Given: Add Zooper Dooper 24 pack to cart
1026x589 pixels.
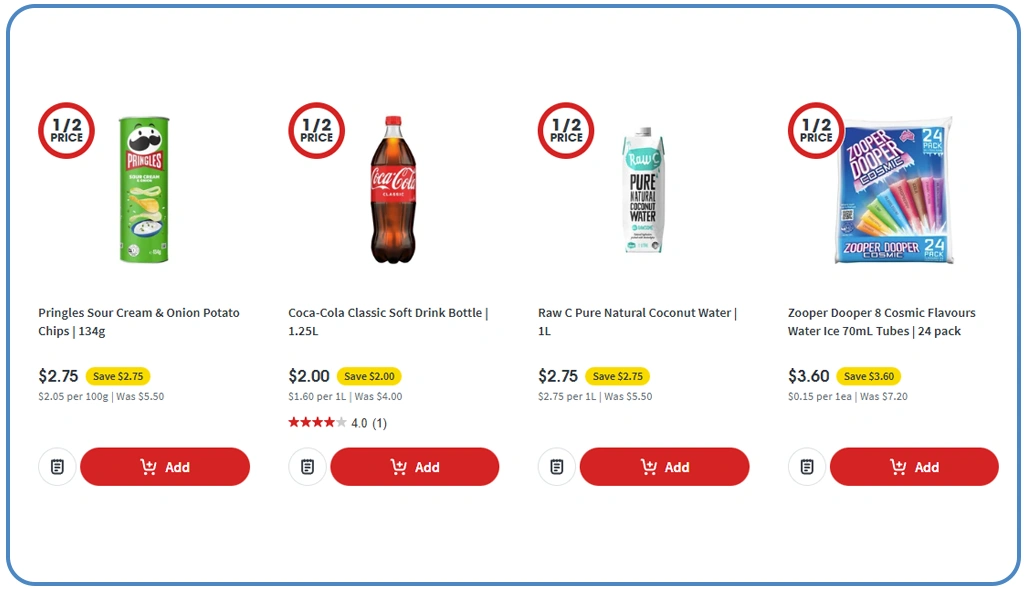Looking at the screenshot, I should (914, 467).
